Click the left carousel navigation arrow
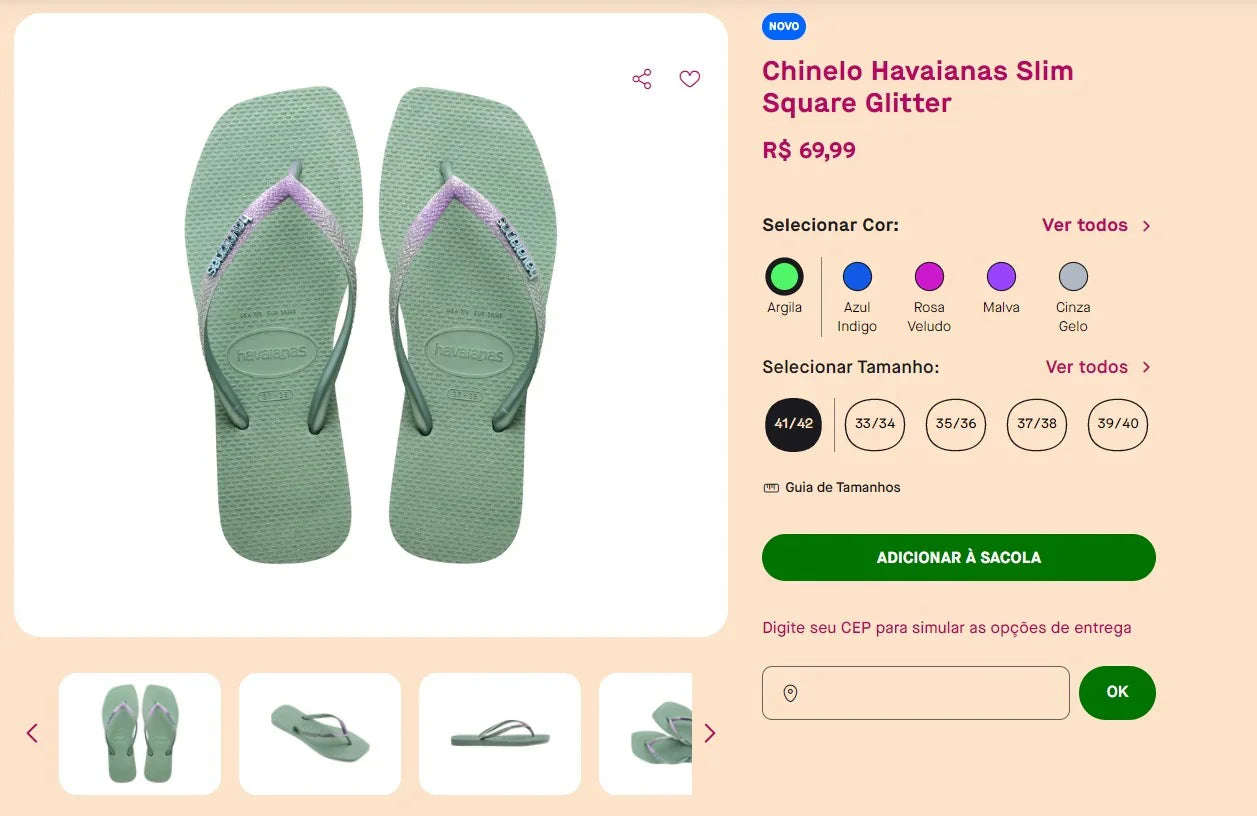Image resolution: width=1257 pixels, height=816 pixels. tap(31, 733)
